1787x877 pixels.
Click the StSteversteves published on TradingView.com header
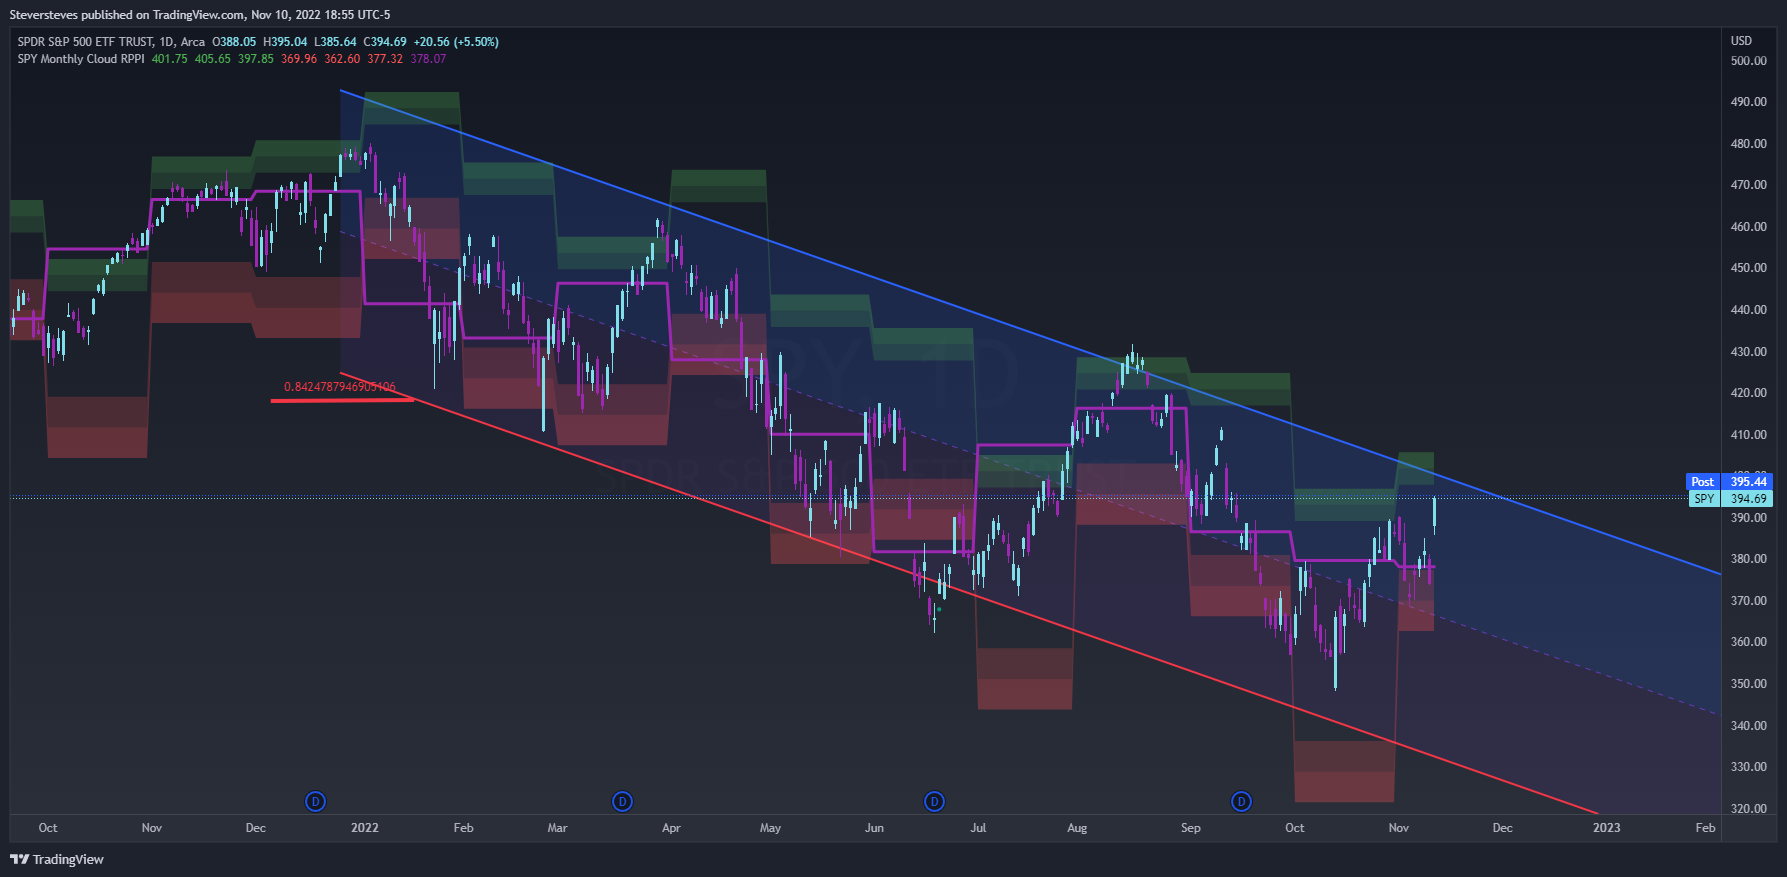pos(200,15)
